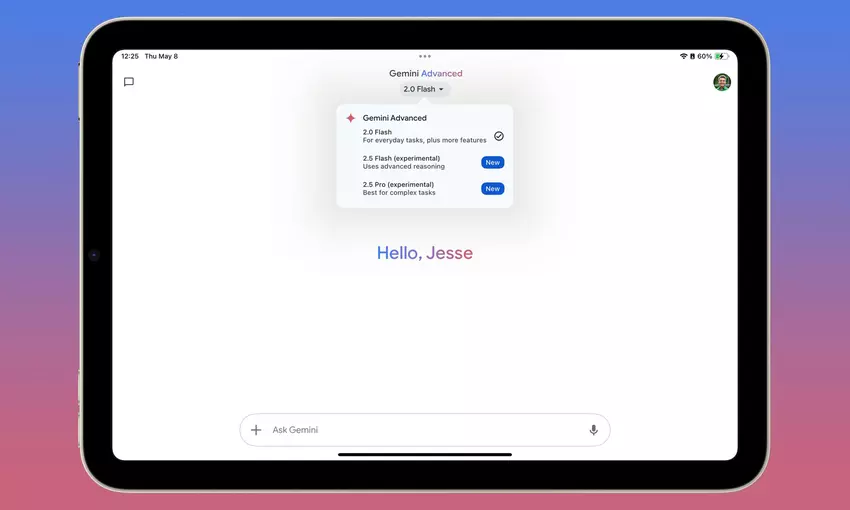Tap the Wi-Fi status icon
The width and height of the screenshot is (850, 510).
(684, 56)
